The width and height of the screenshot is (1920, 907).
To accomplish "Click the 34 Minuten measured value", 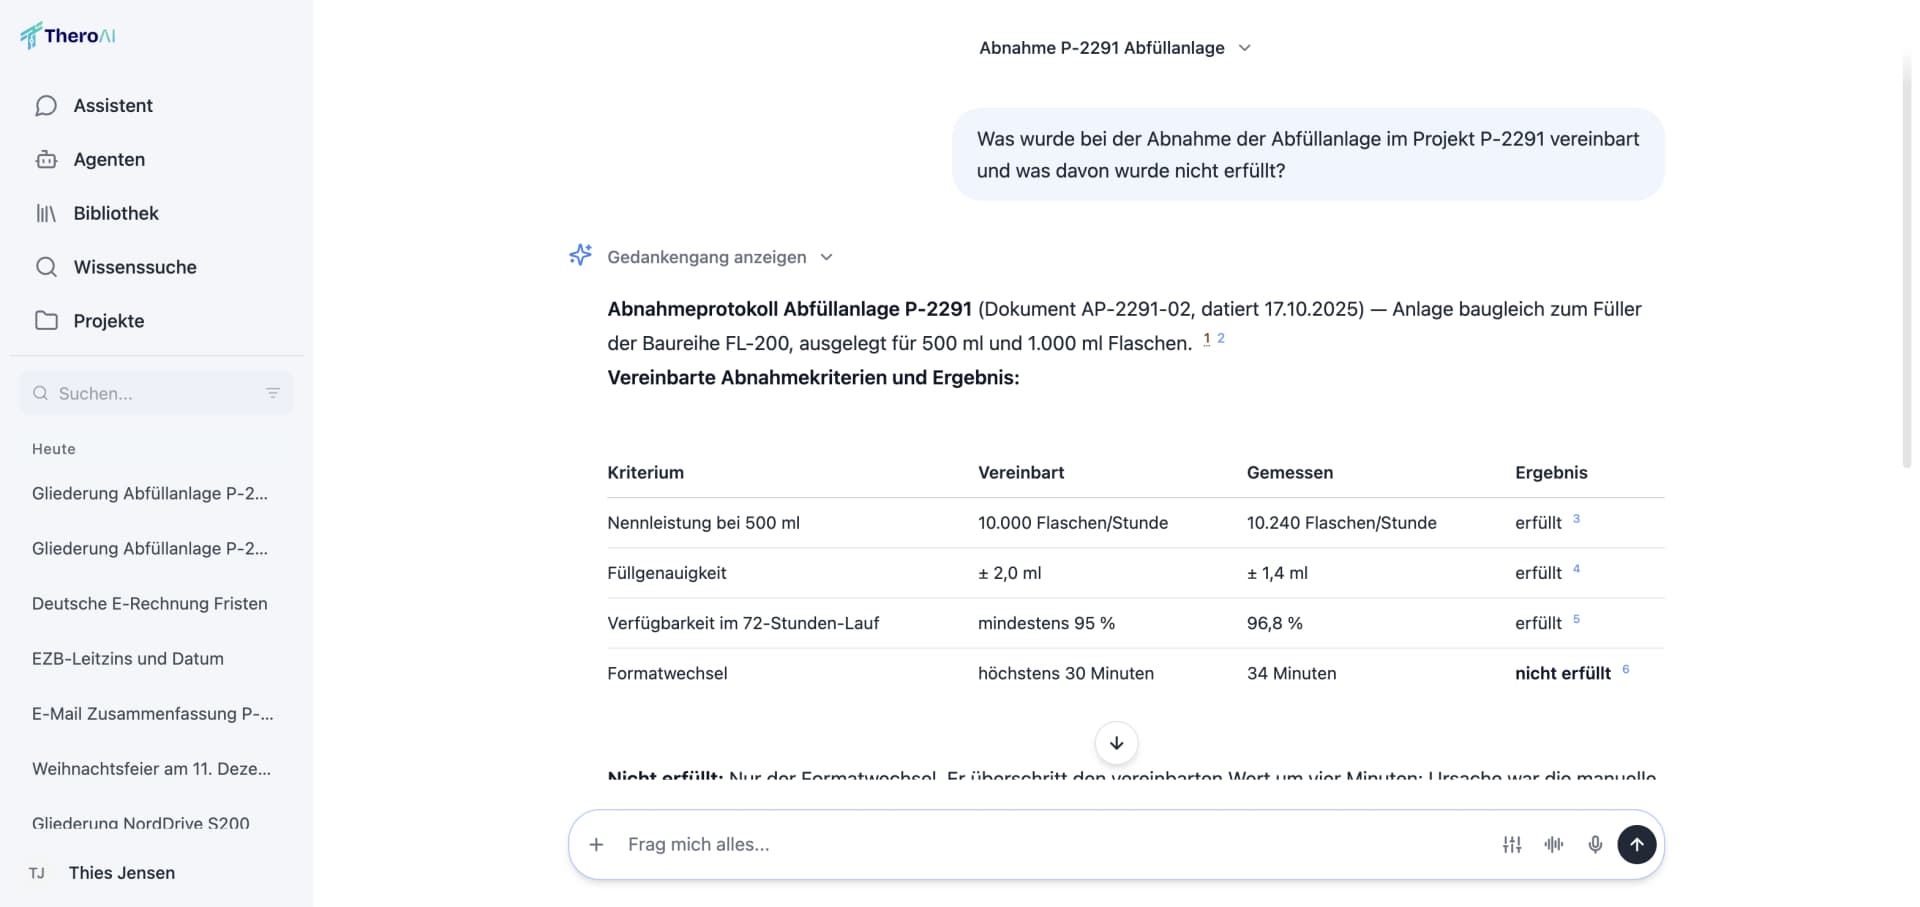I will pyautogui.click(x=1291, y=673).
